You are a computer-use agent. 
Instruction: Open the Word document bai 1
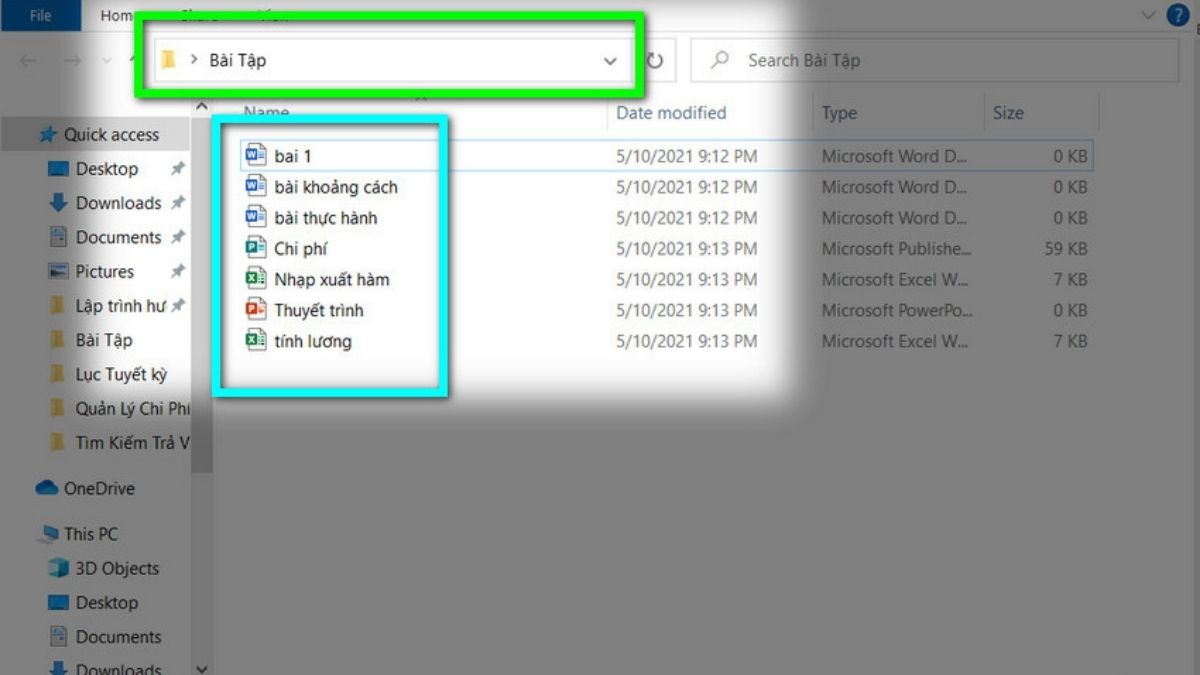click(292, 155)
